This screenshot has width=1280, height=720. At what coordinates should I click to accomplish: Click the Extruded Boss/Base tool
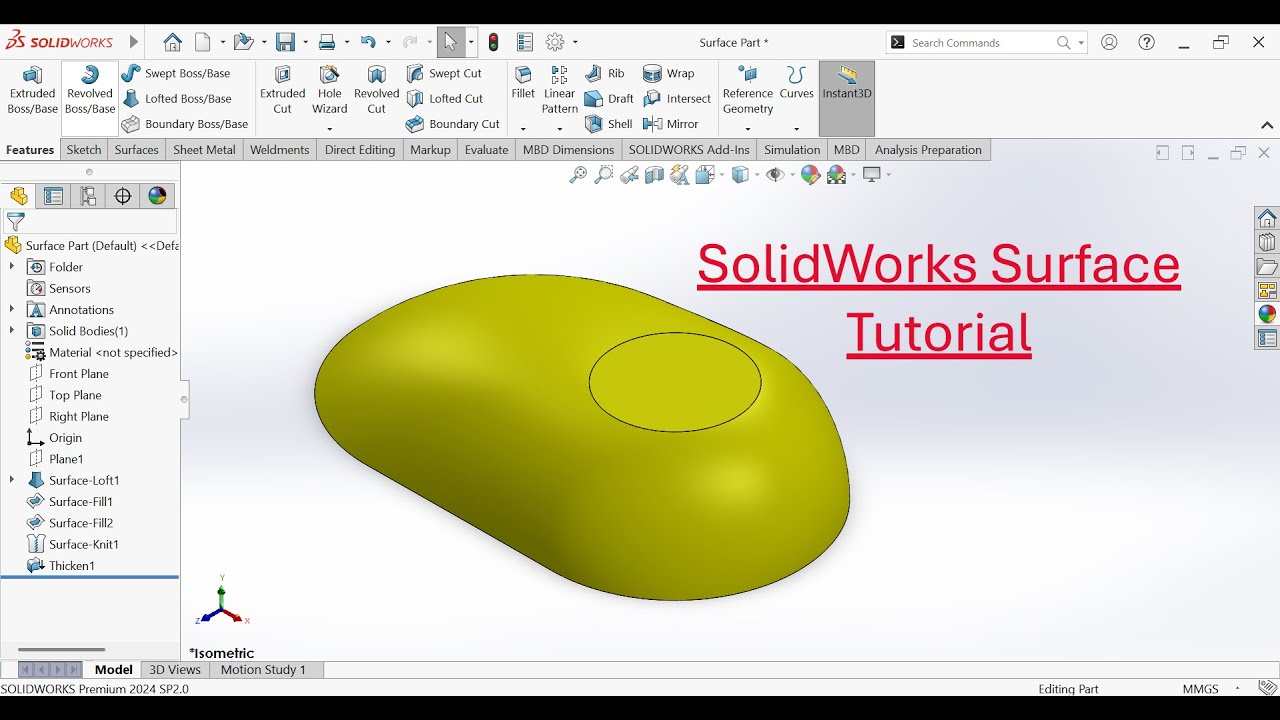[32, 92]
